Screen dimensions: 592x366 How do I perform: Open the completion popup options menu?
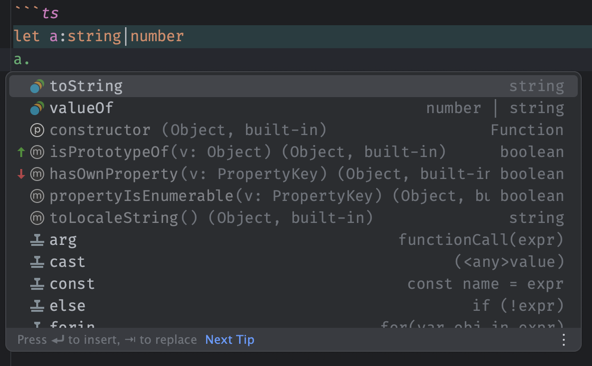coord(563,340)
